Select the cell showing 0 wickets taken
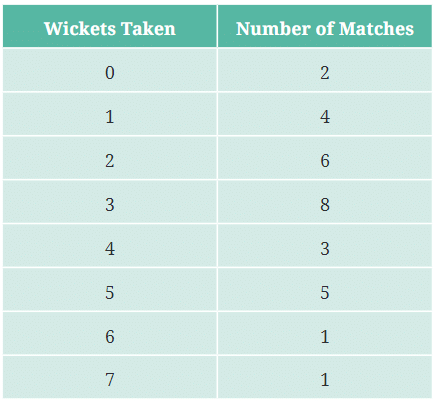Screen dimensions: 438x402 110,70
